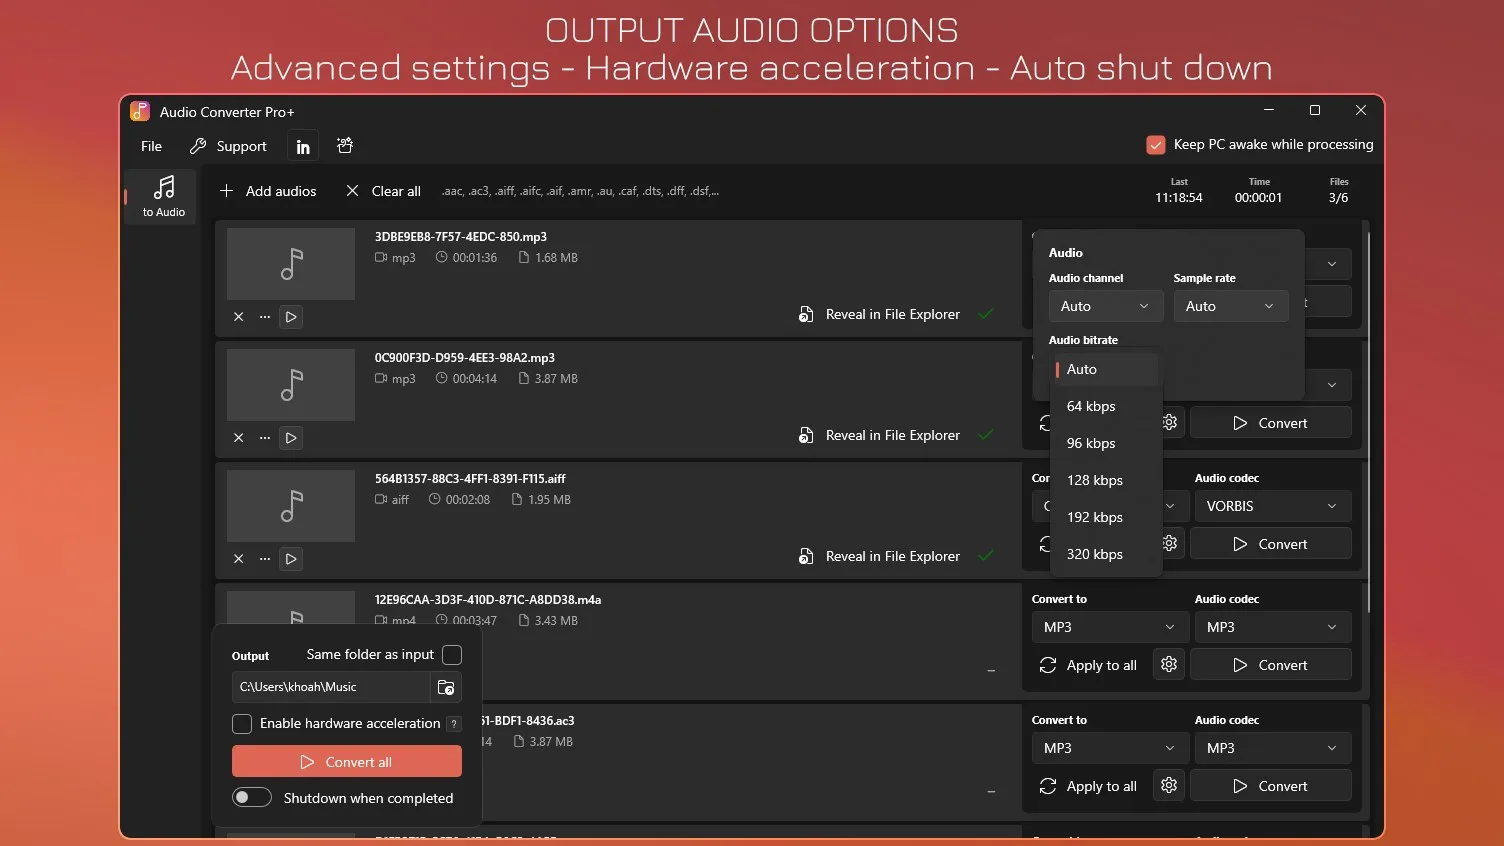This screenshot has width=1504, height=846.
Task: Open the Convert to MP3 dropdown for 12E96CAA m4a
Action: point(1110,627)
